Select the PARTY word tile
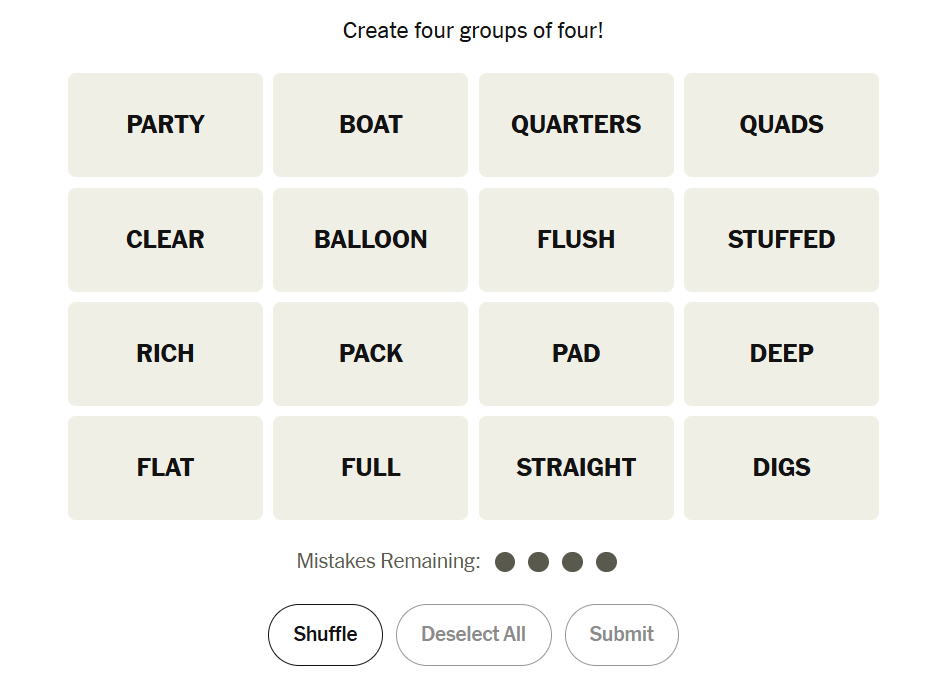 (x=165, y=125)
